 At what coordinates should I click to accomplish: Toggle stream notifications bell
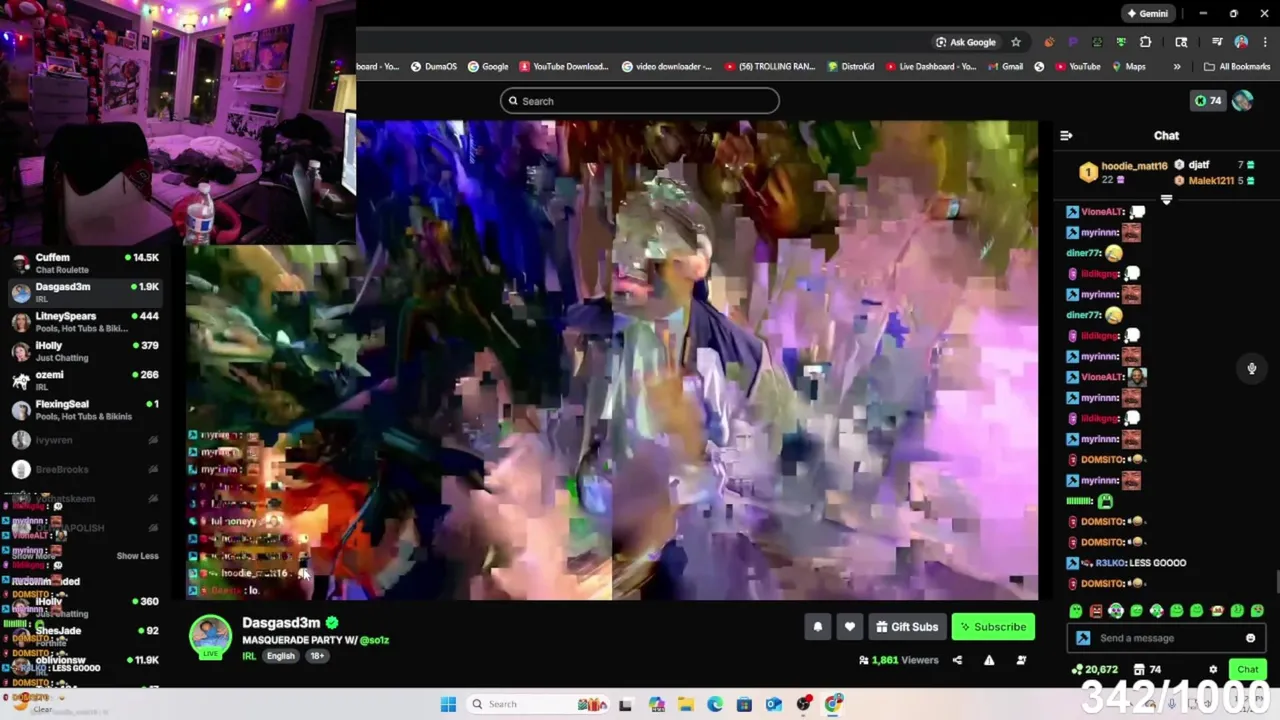(x=817, y=627)
